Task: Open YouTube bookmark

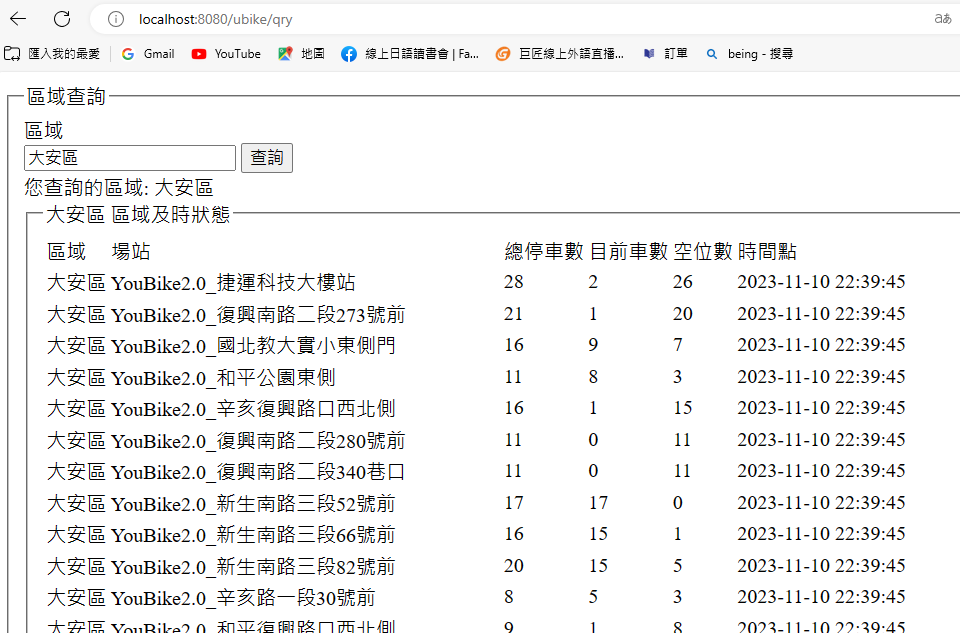Action: [226, 54]
